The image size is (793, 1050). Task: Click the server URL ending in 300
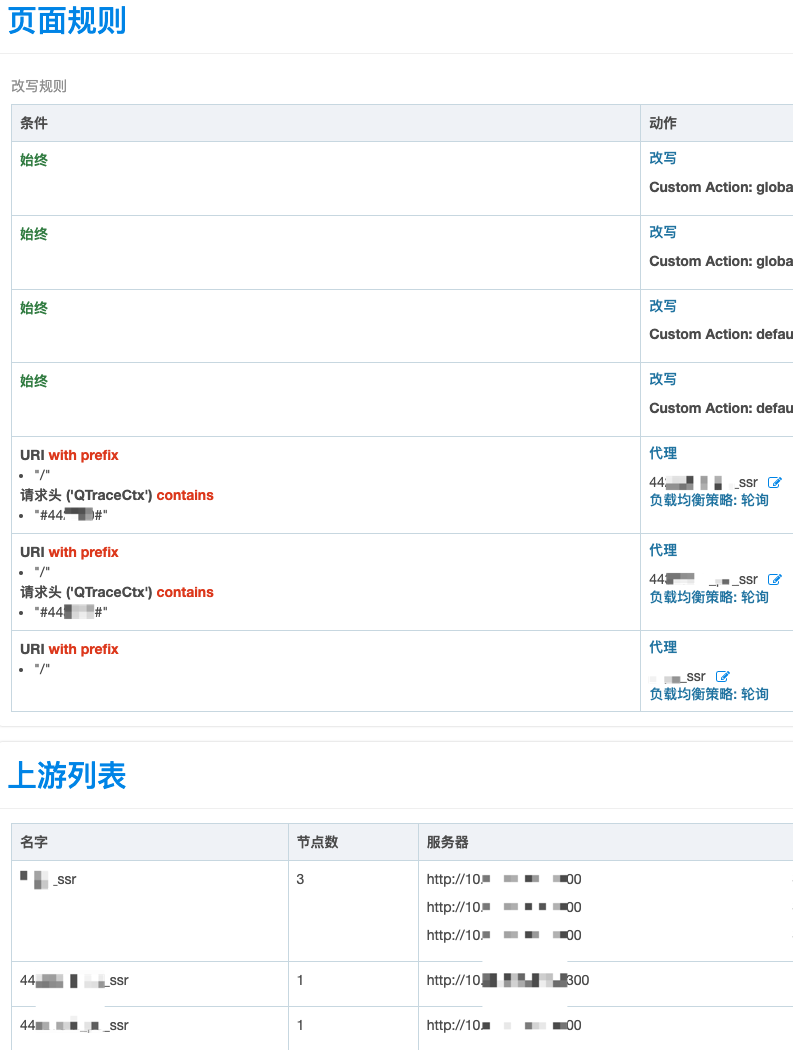coord(508,980)
